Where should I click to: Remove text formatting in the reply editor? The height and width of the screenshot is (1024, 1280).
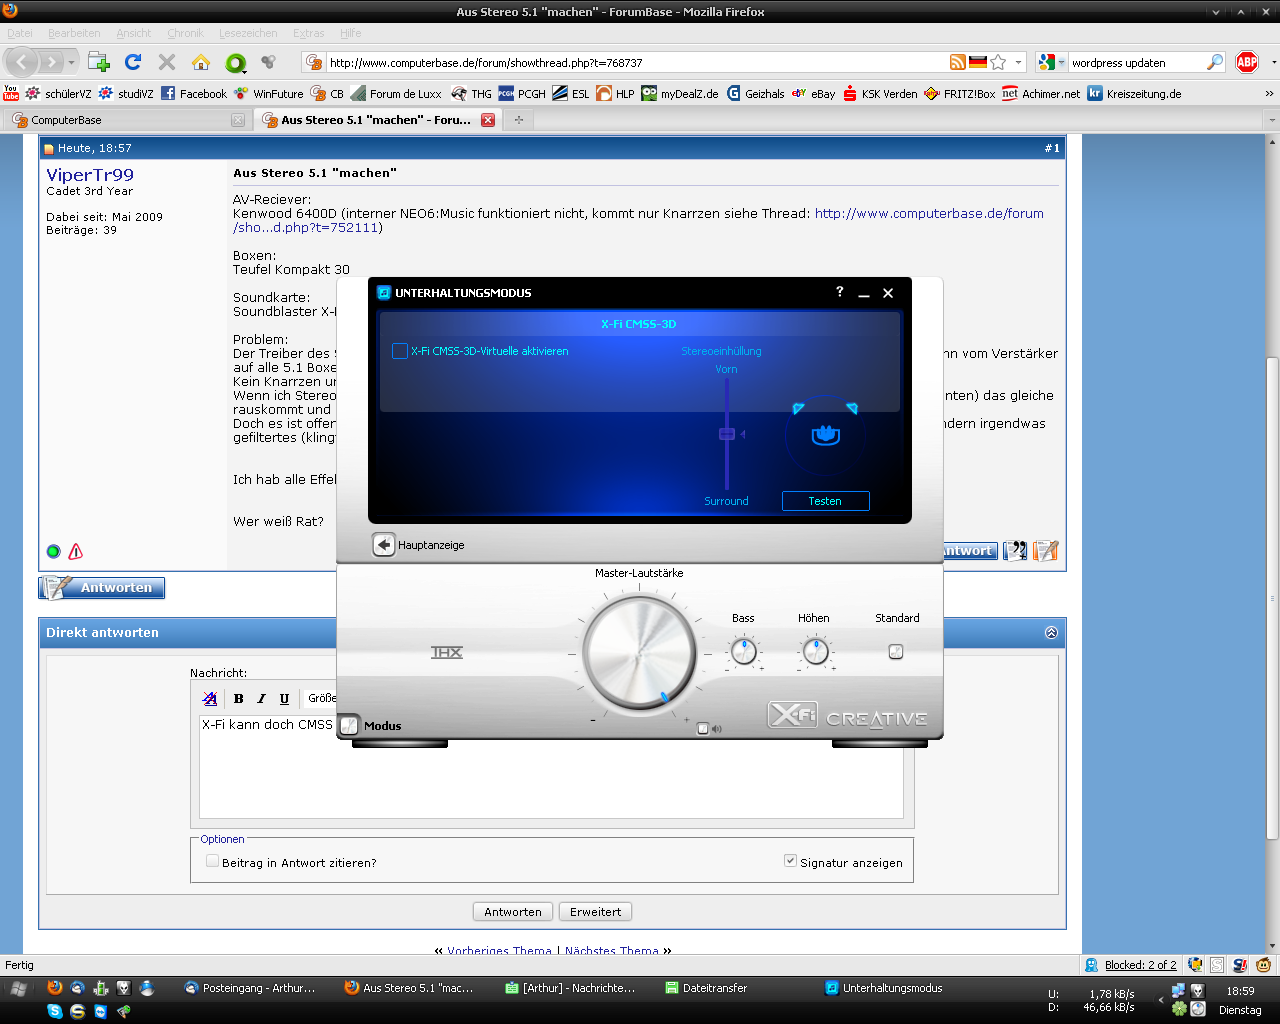point(209,699)
